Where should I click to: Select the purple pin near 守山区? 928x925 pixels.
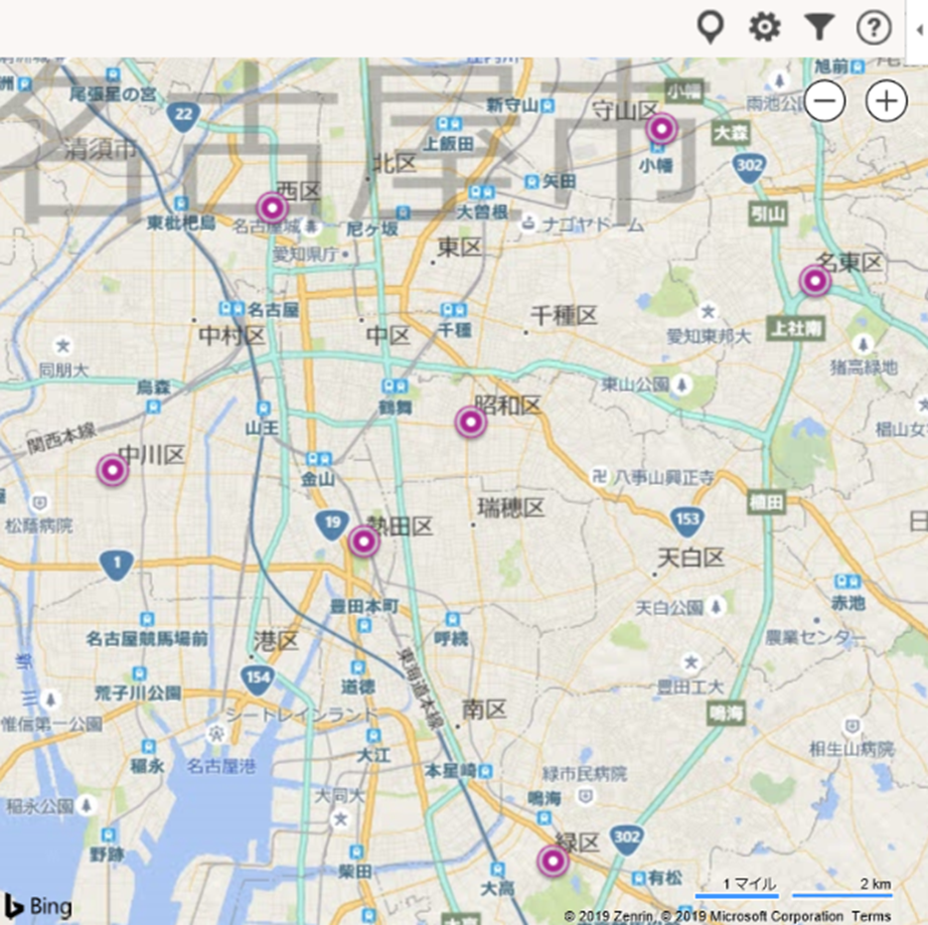[661, 129]
